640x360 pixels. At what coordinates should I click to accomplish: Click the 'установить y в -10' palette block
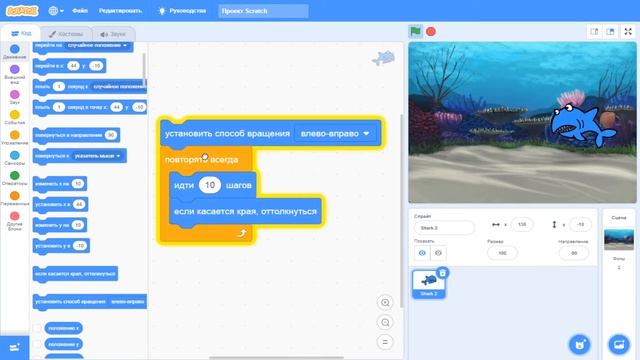61,246
